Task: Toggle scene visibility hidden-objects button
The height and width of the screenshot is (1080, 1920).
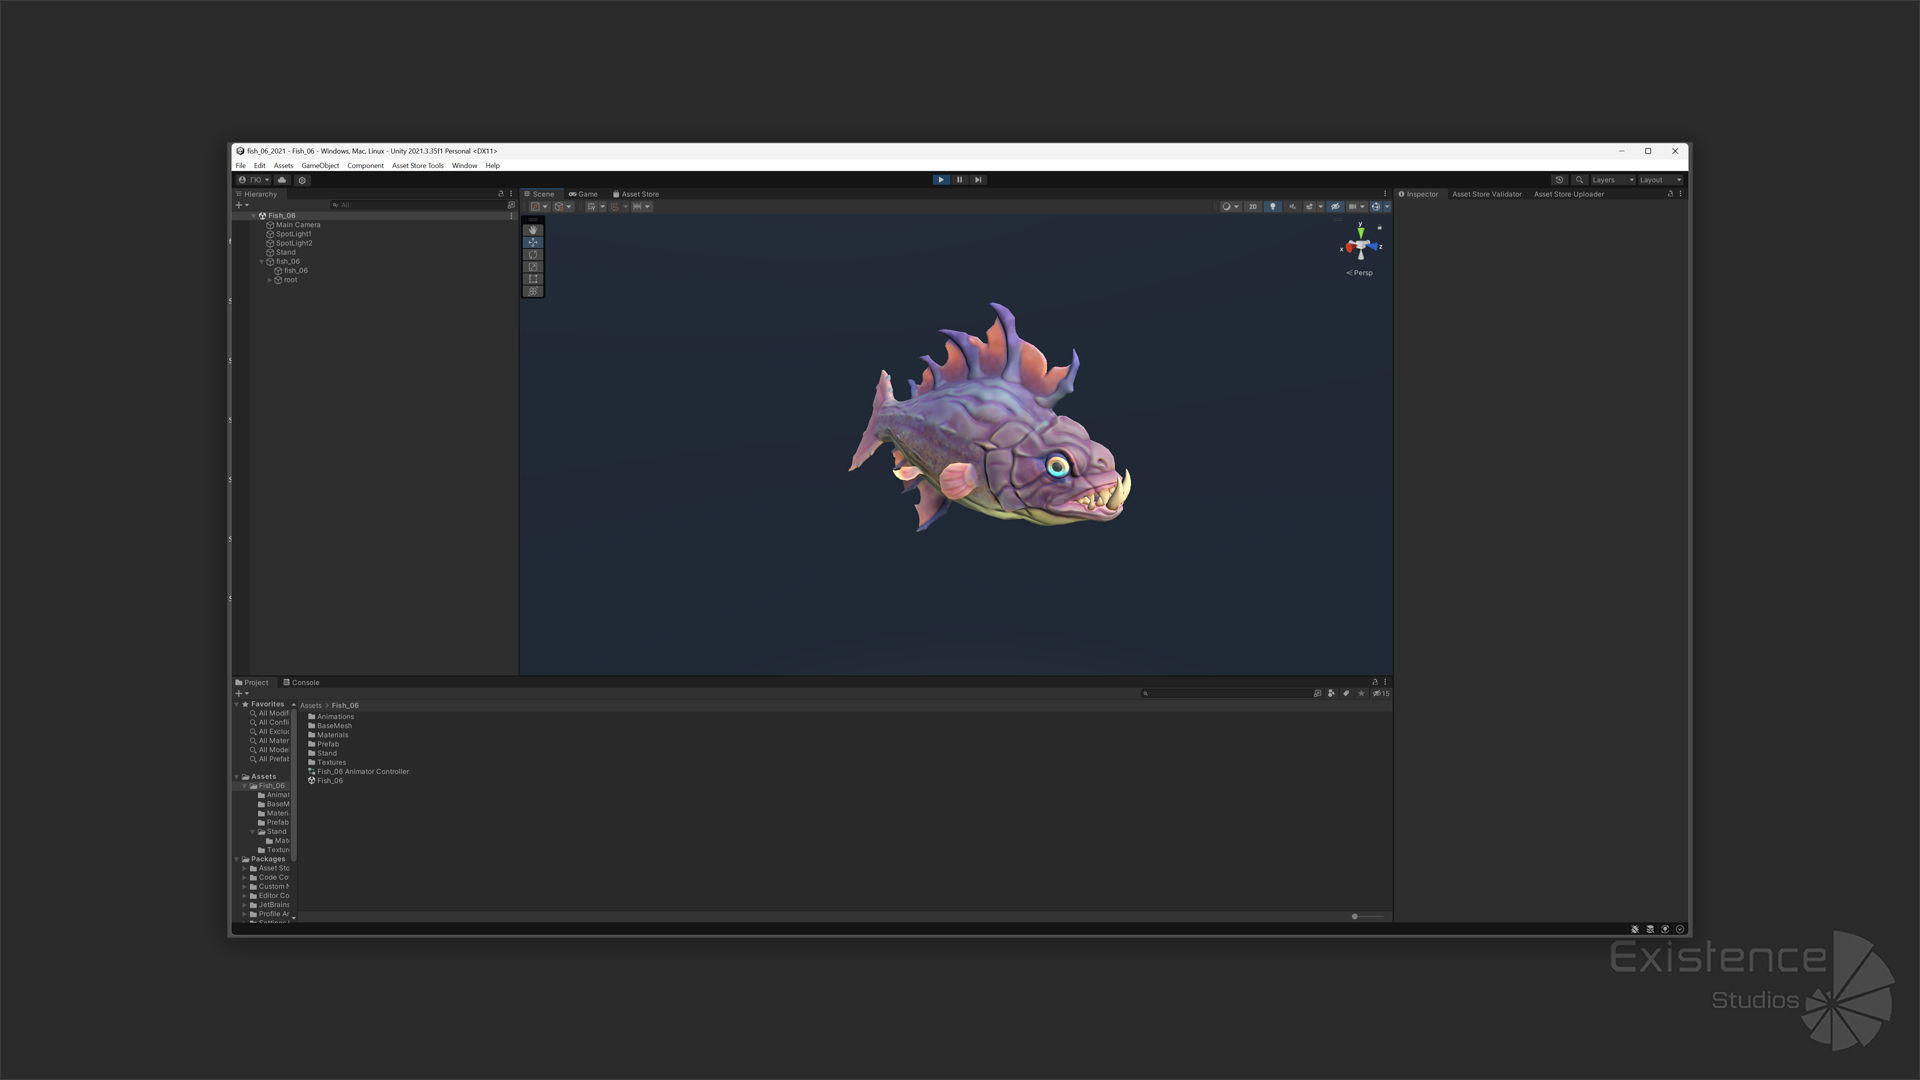Action: coord(1335,207)
